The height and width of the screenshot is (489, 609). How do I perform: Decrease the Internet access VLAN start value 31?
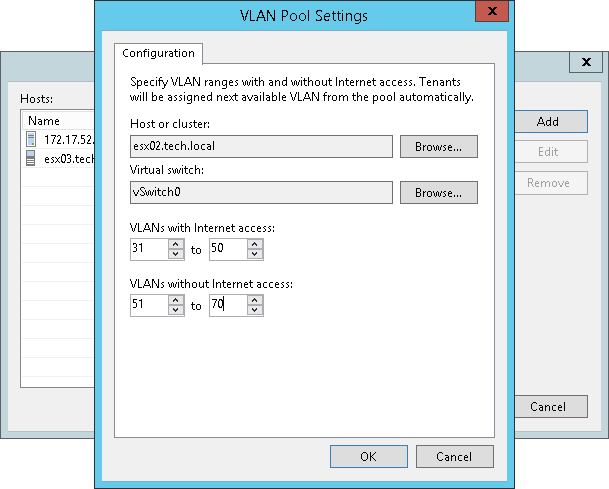click(x=176, y=254)
